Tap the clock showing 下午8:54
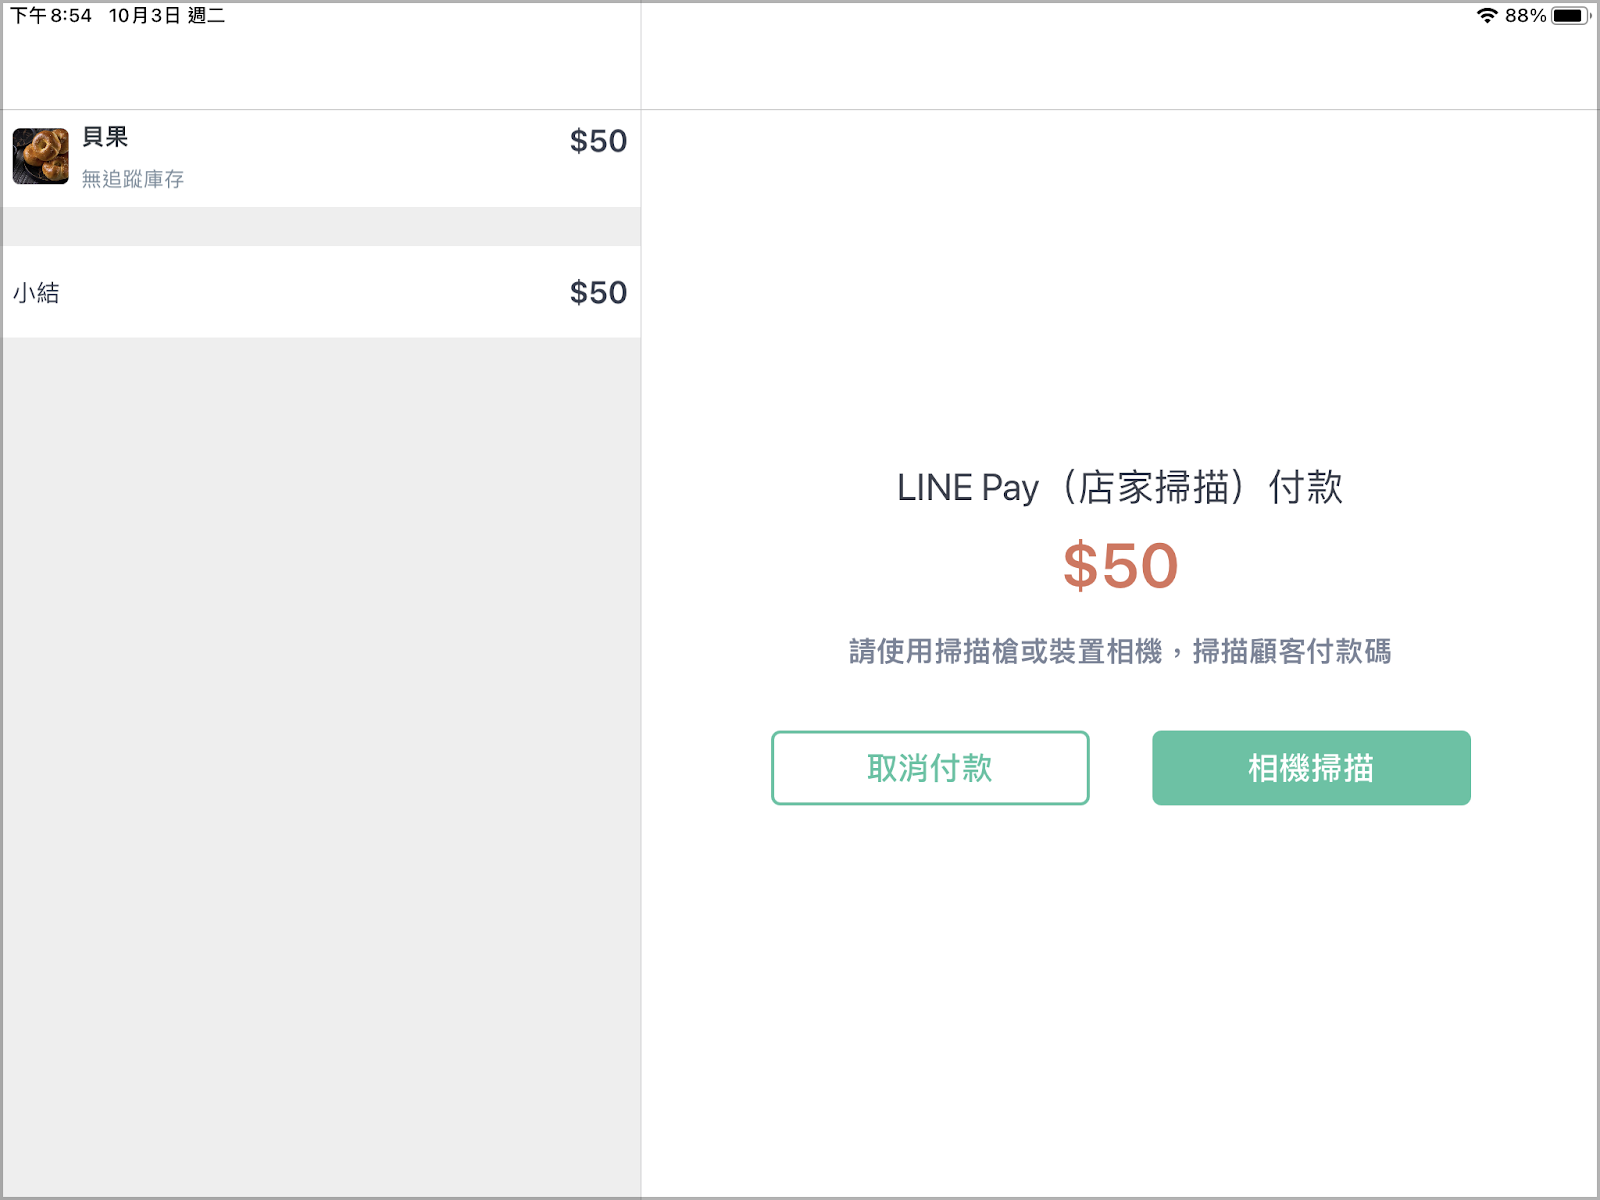The height and width of the screenshot is (1200, 1600). click(51, 15)
